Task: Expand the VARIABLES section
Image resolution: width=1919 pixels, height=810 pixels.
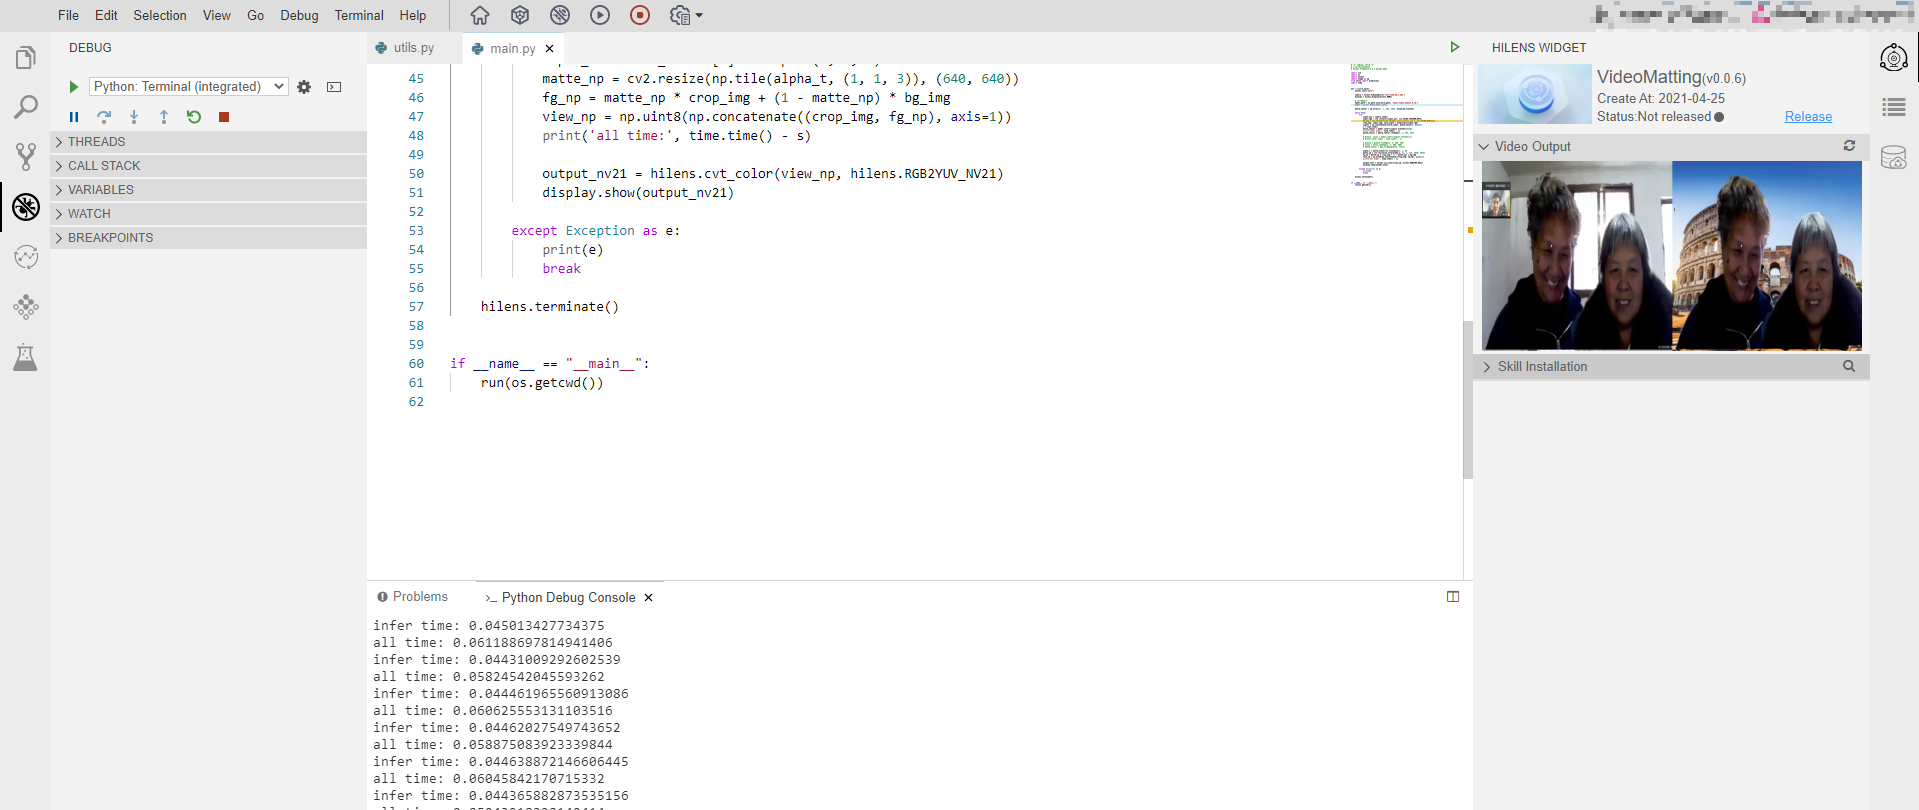Action: [x=209, y=190]
